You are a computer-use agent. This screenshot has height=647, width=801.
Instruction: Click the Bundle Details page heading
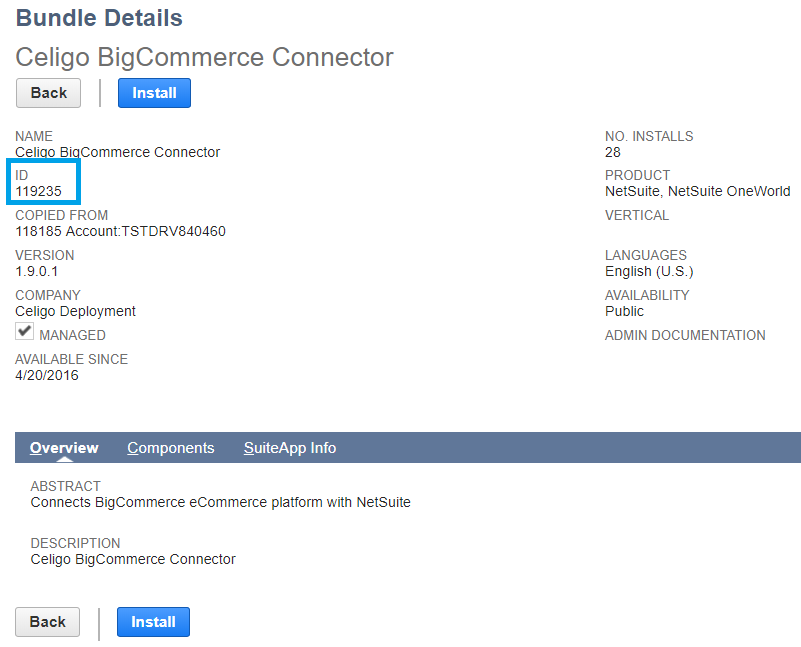click(x=98, y=18)
